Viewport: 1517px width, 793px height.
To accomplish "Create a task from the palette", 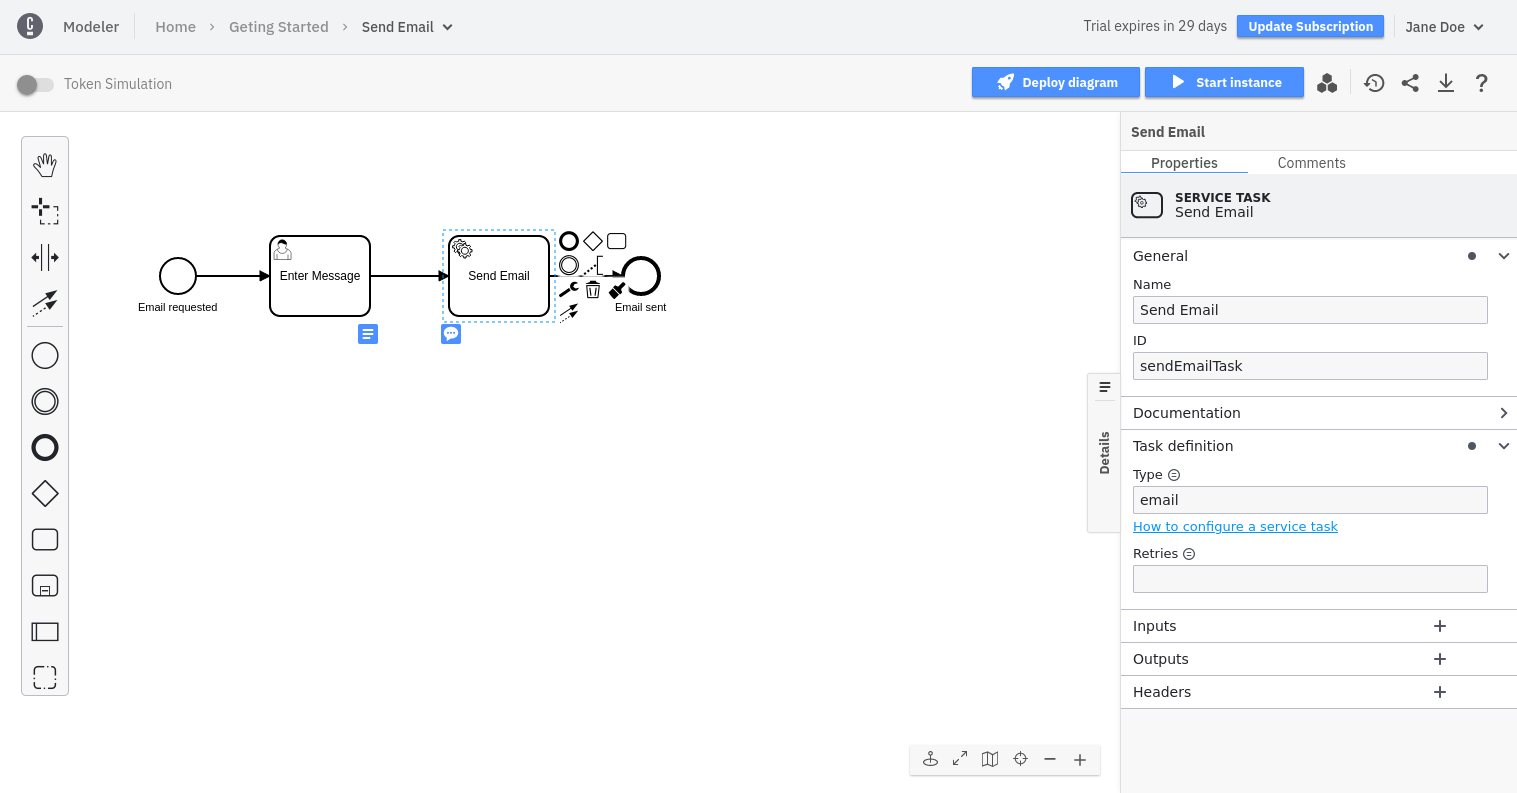I will pyautogui.click(x=45, y=539).
